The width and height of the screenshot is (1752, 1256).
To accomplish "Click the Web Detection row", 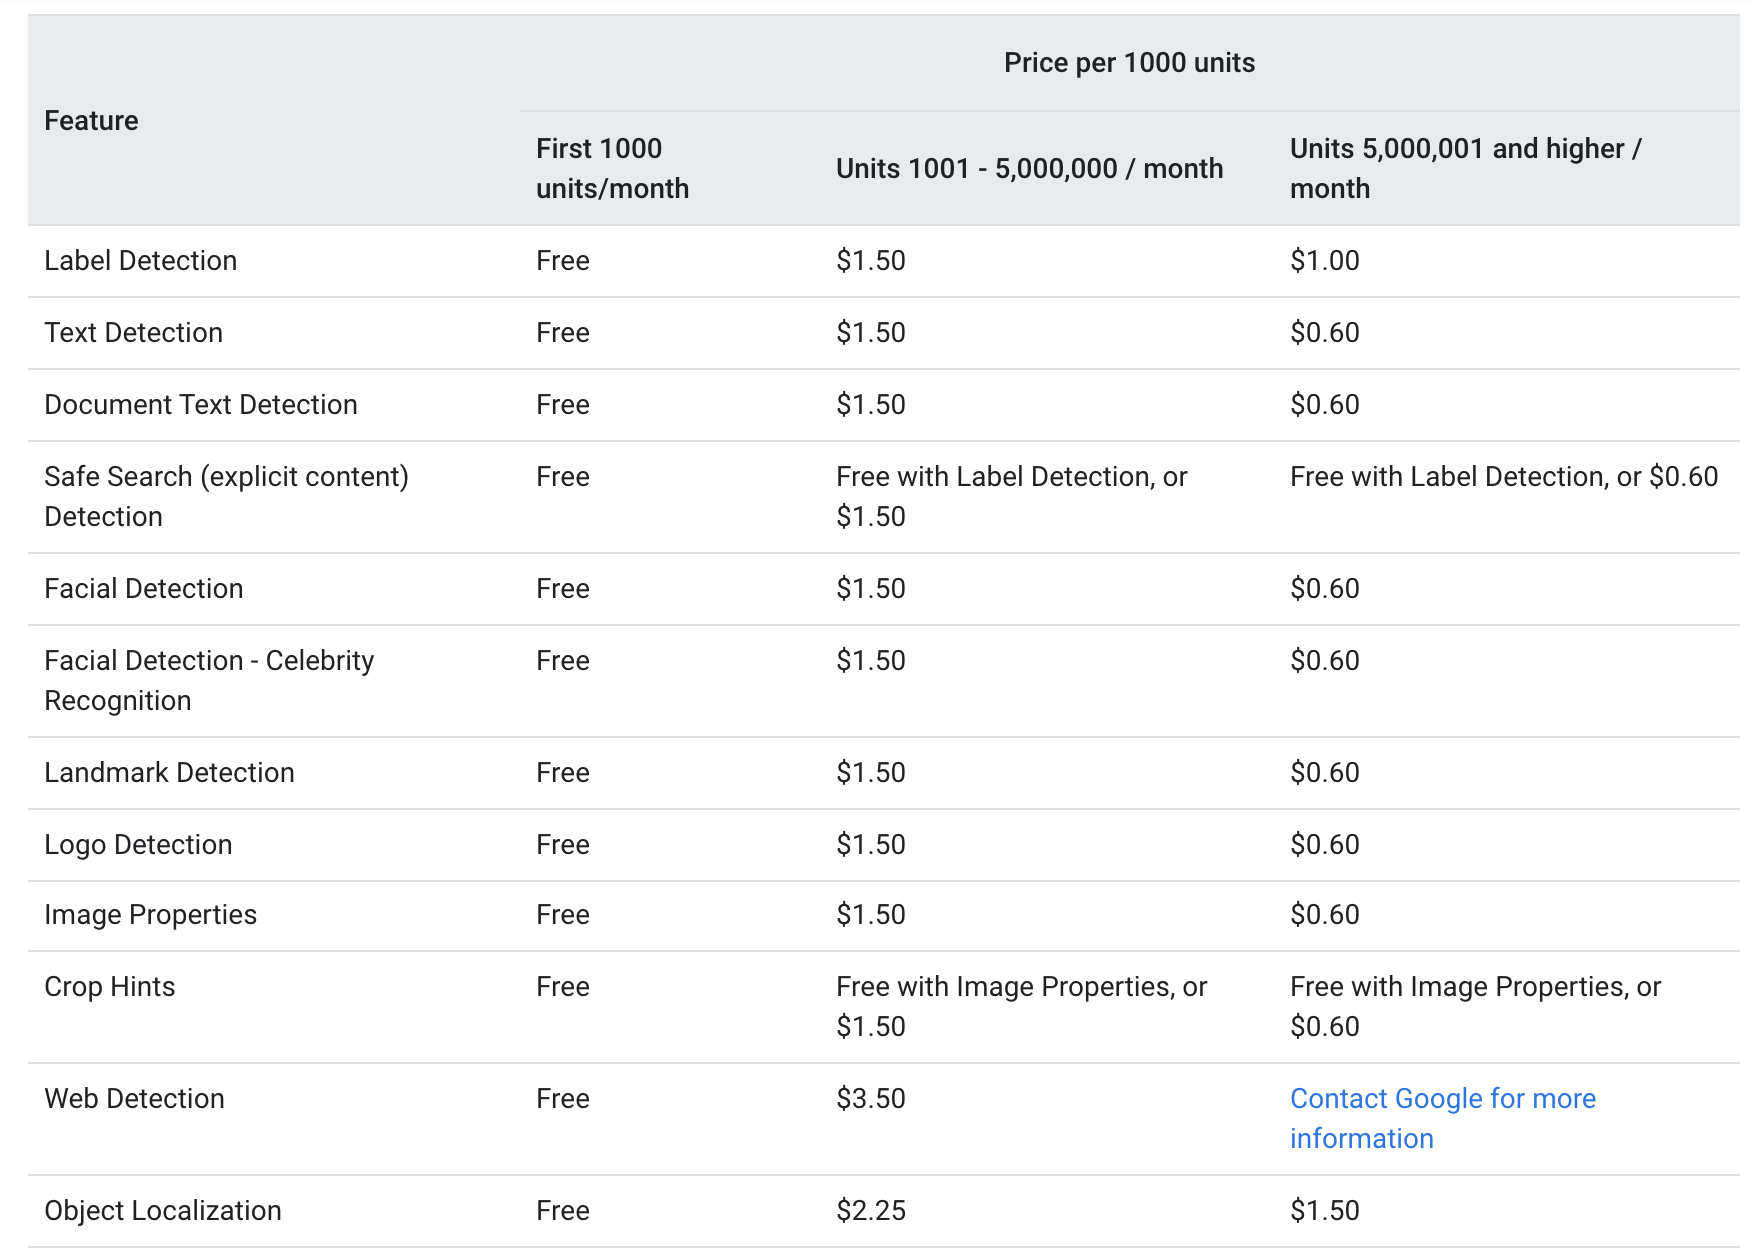I will click(134, 1098).
